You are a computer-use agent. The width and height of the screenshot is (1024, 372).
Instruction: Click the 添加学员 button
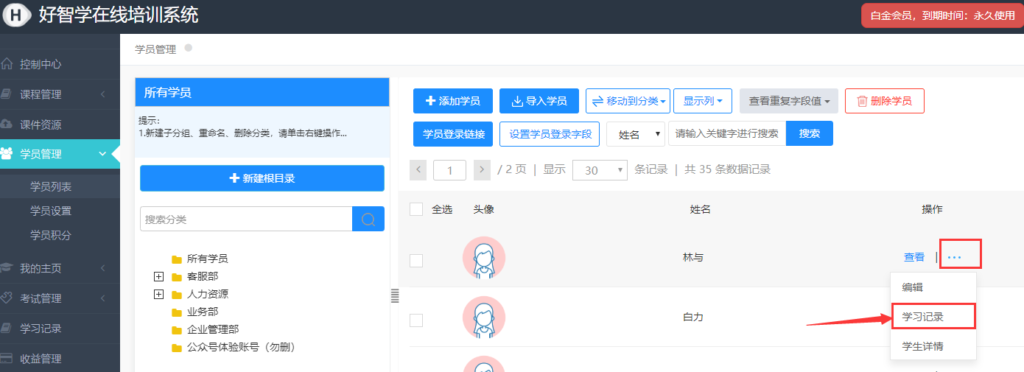[453, 101]
